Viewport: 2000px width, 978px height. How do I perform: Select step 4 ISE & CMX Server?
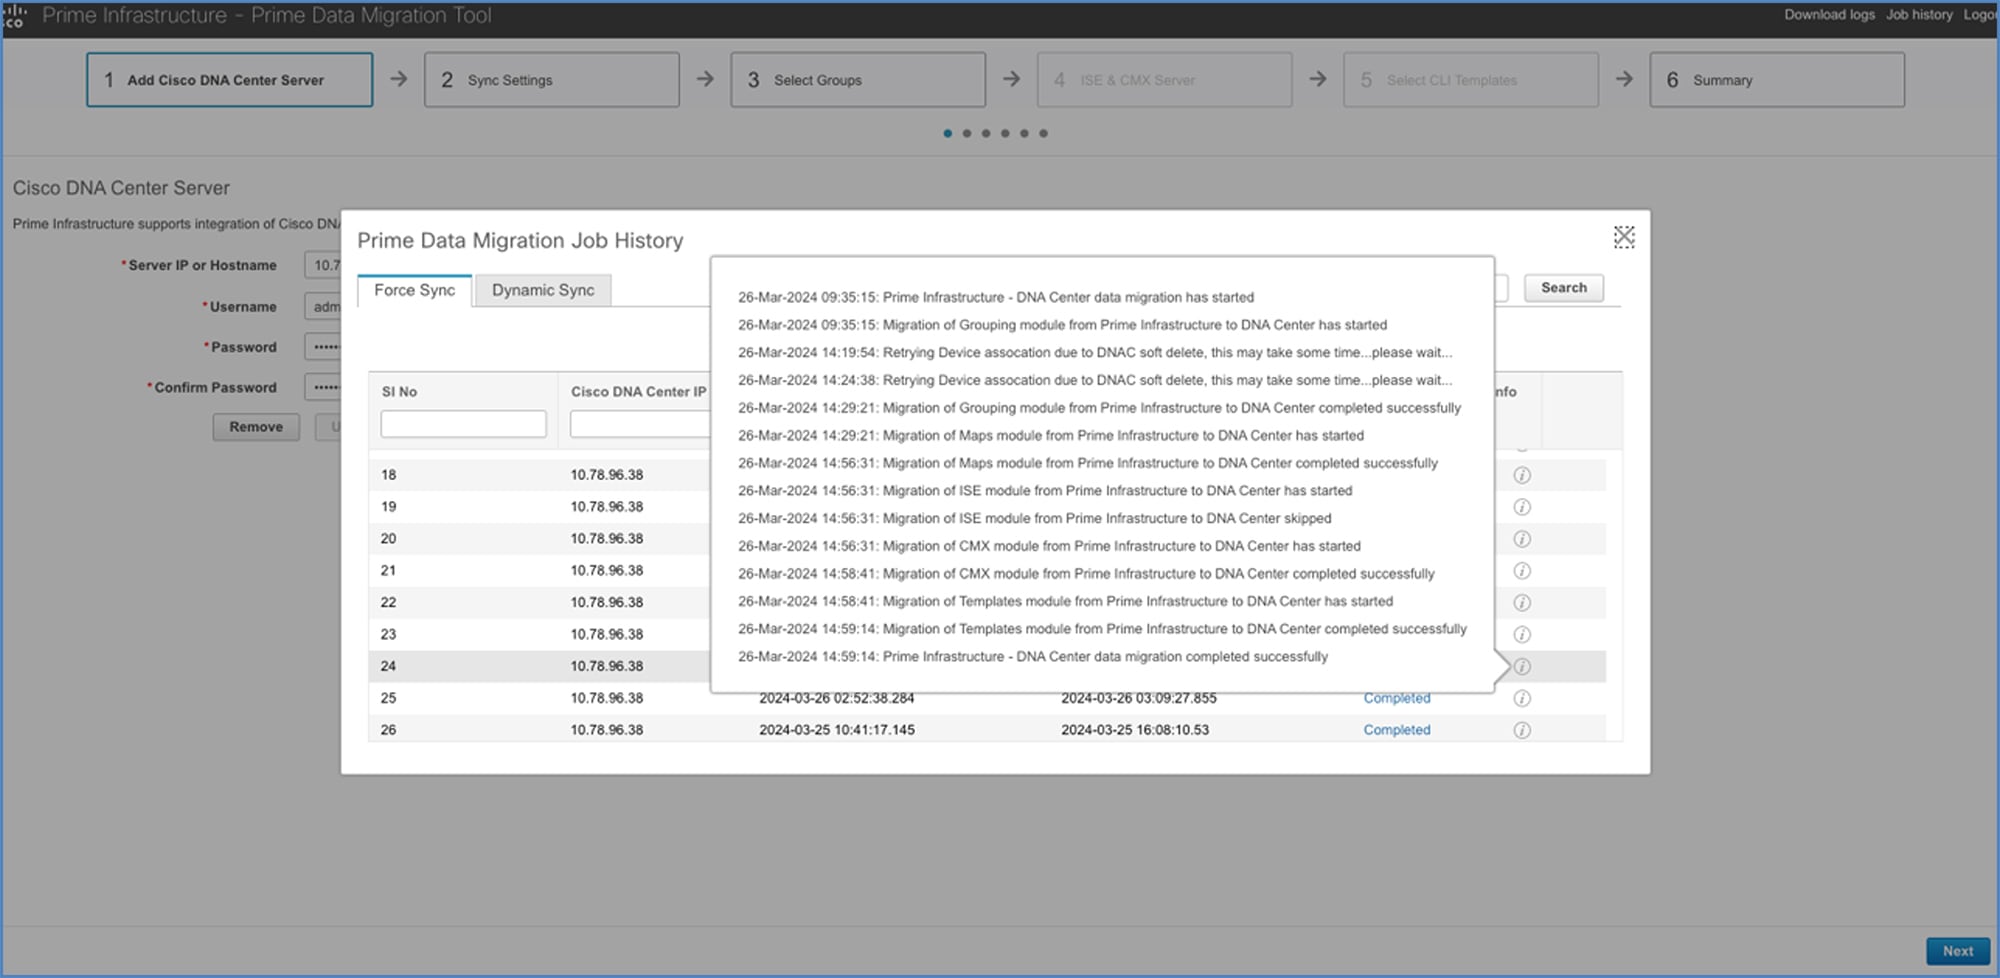click(1165, 80)
